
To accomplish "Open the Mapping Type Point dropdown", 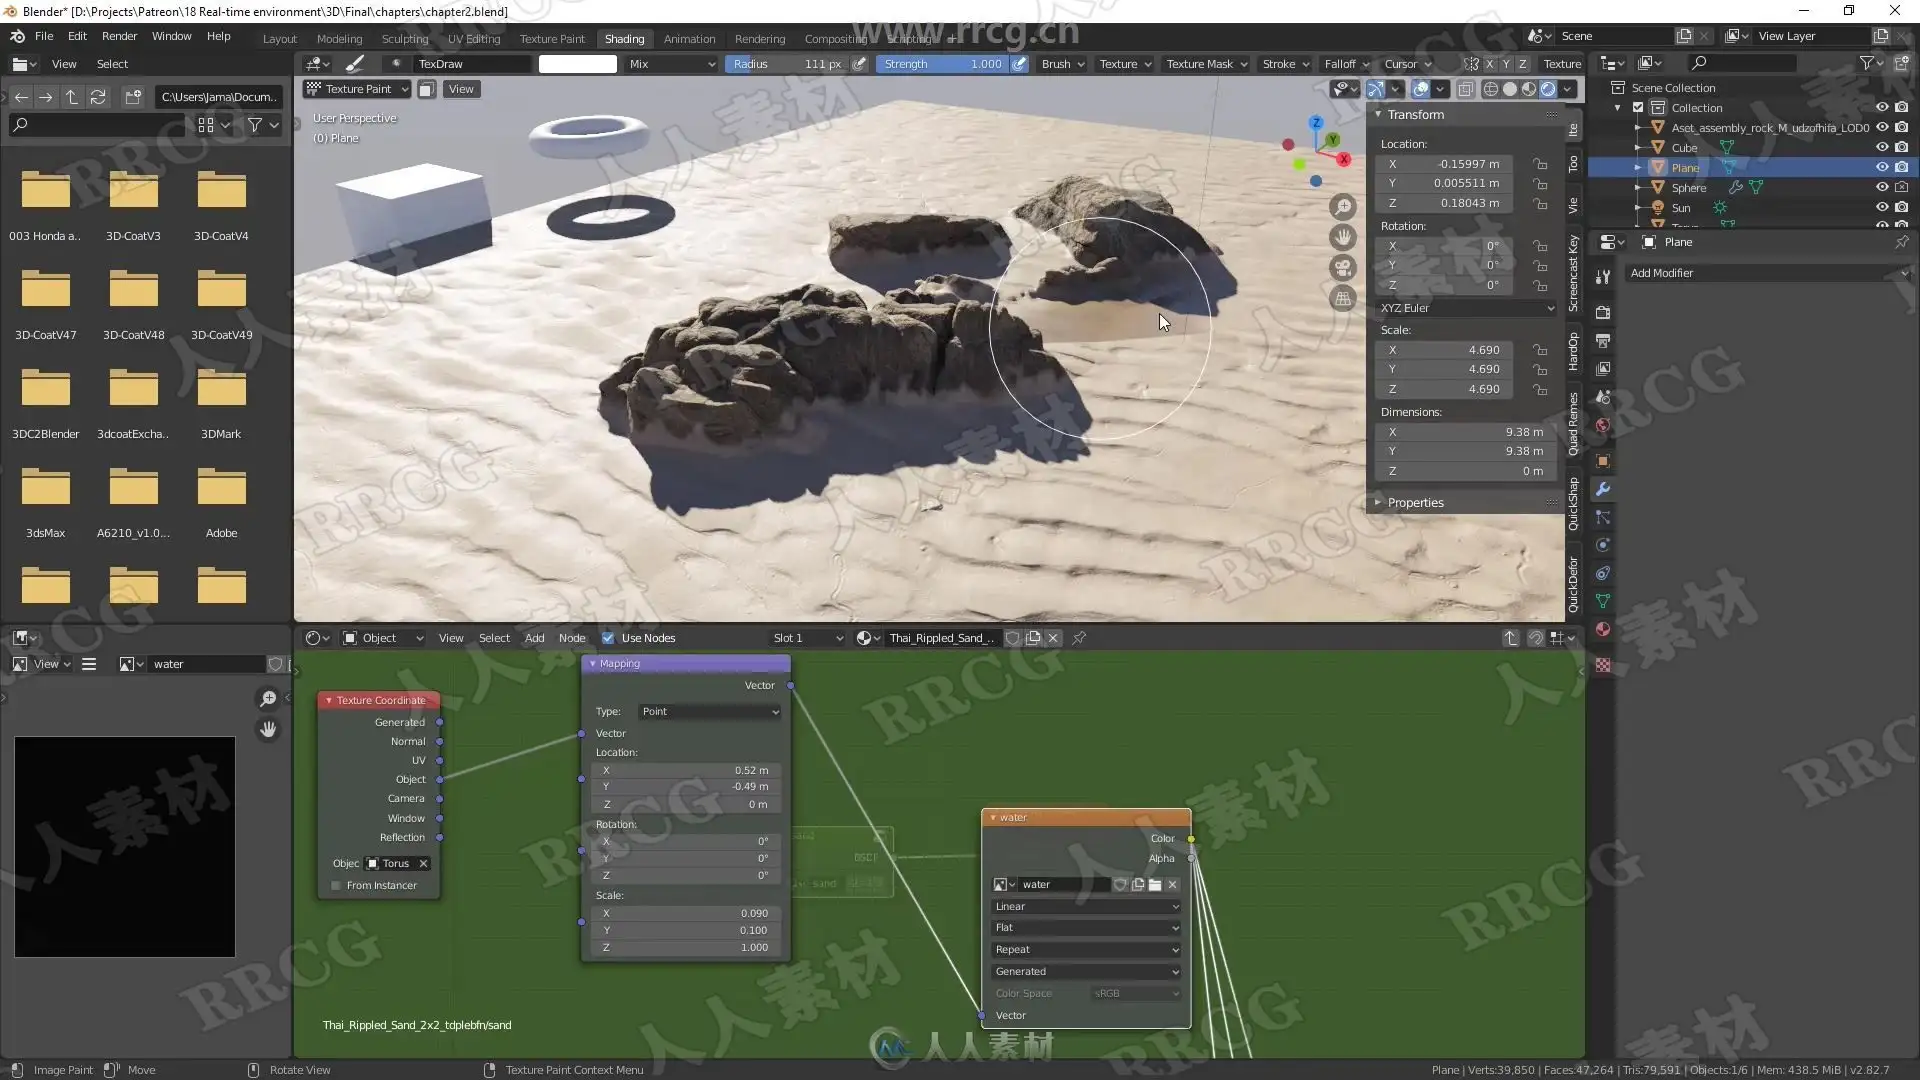I will coord(709,712).
